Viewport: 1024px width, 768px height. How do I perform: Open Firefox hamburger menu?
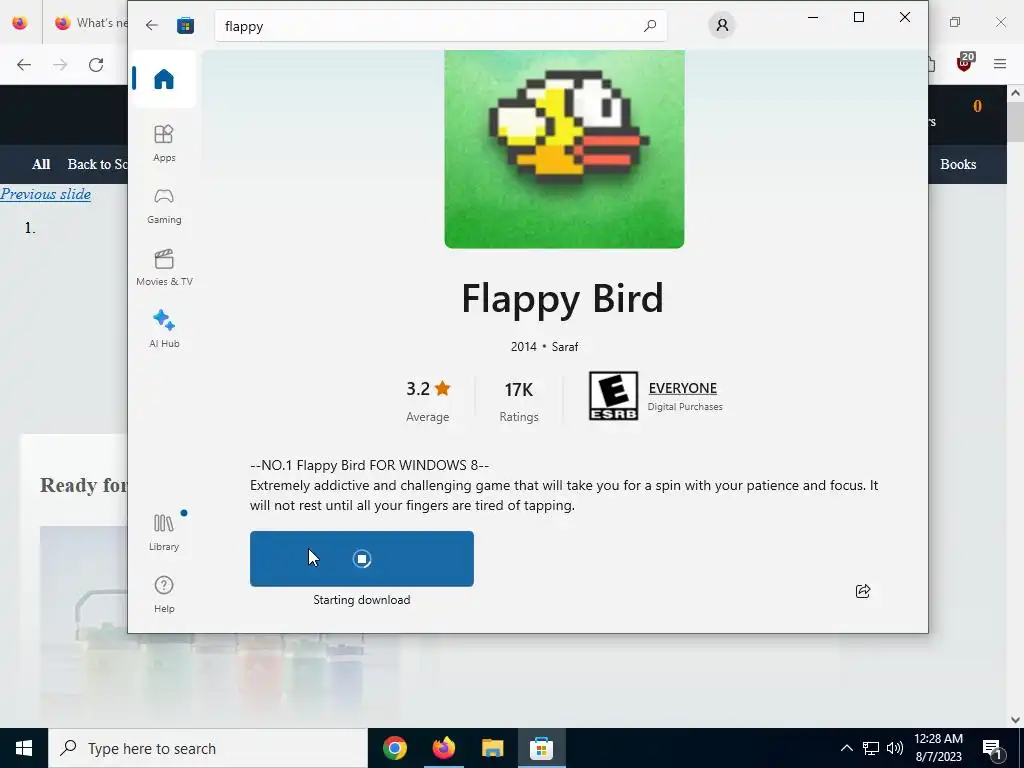(x=1000, y=64)
